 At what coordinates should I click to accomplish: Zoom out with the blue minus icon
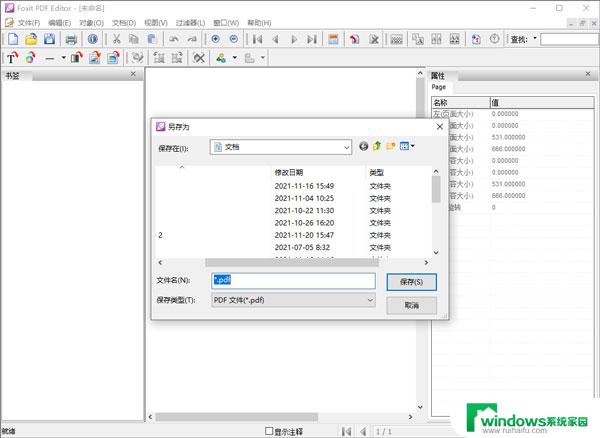[x=234, y=39]
